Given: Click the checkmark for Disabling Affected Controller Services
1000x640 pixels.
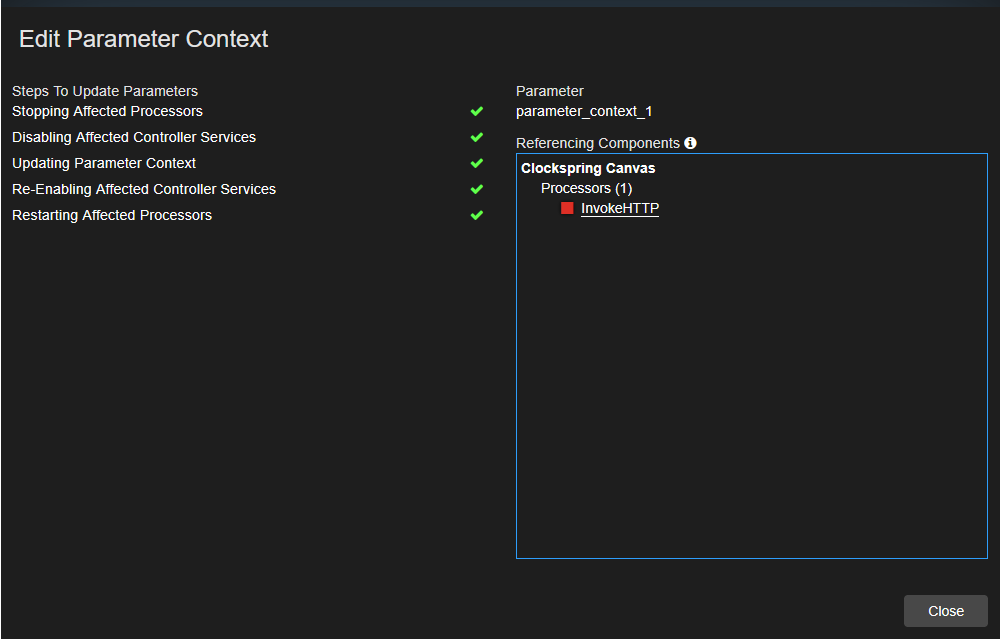Looking at the screenshot, I should click(x=477, y=137).
